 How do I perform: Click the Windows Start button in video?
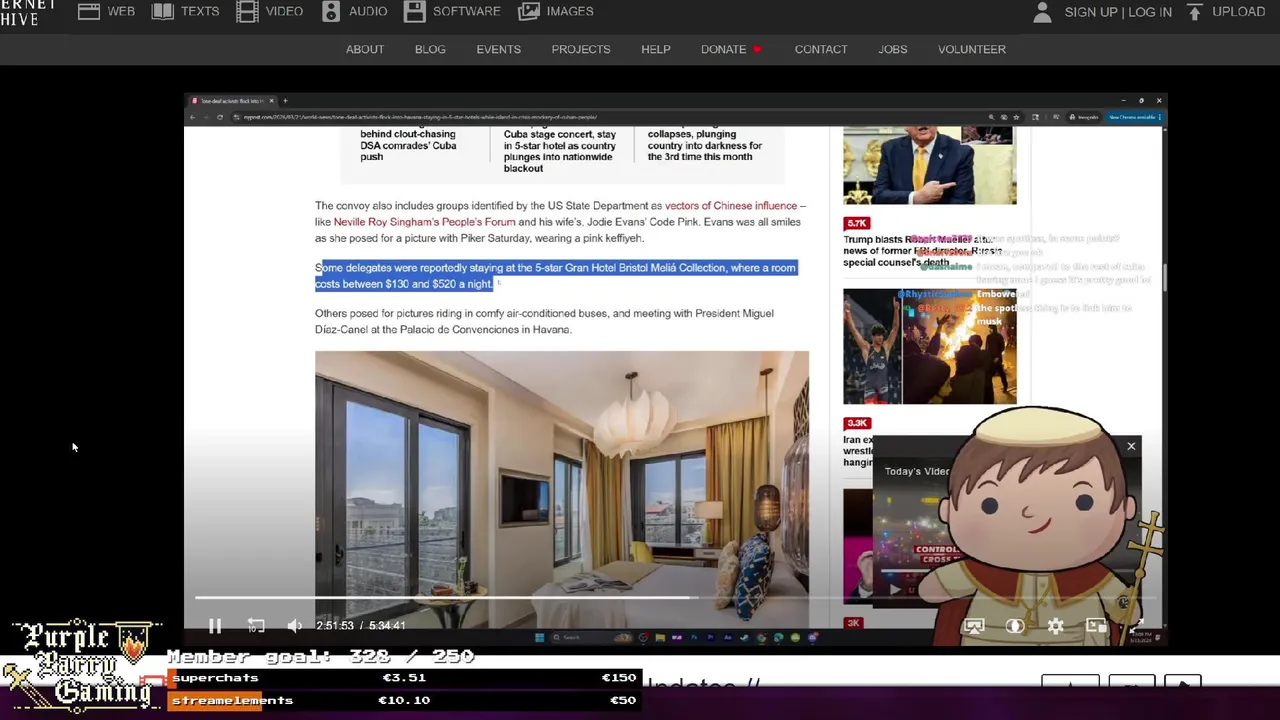pos(539,637)
